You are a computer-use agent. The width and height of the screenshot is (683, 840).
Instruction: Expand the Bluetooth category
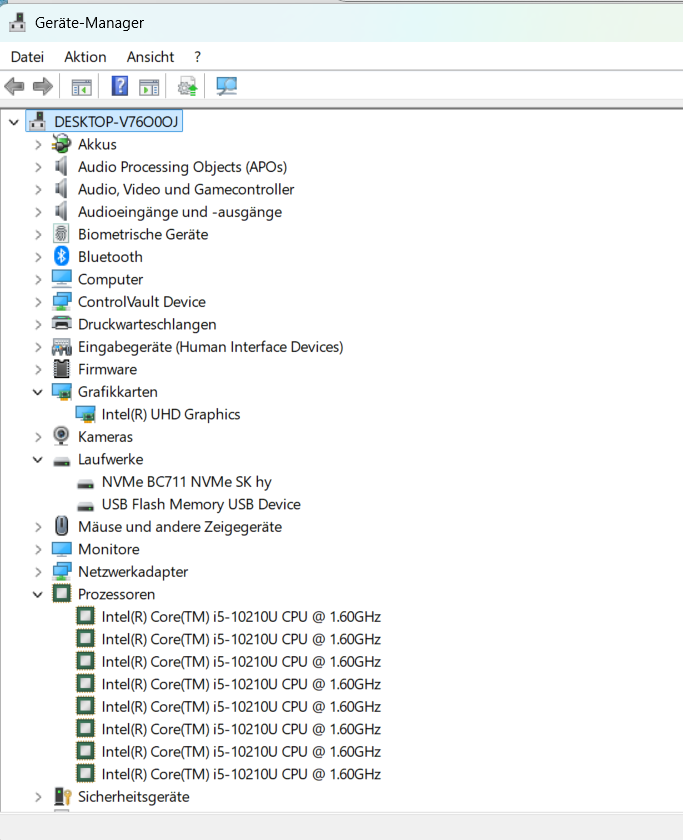pos(37,257)
